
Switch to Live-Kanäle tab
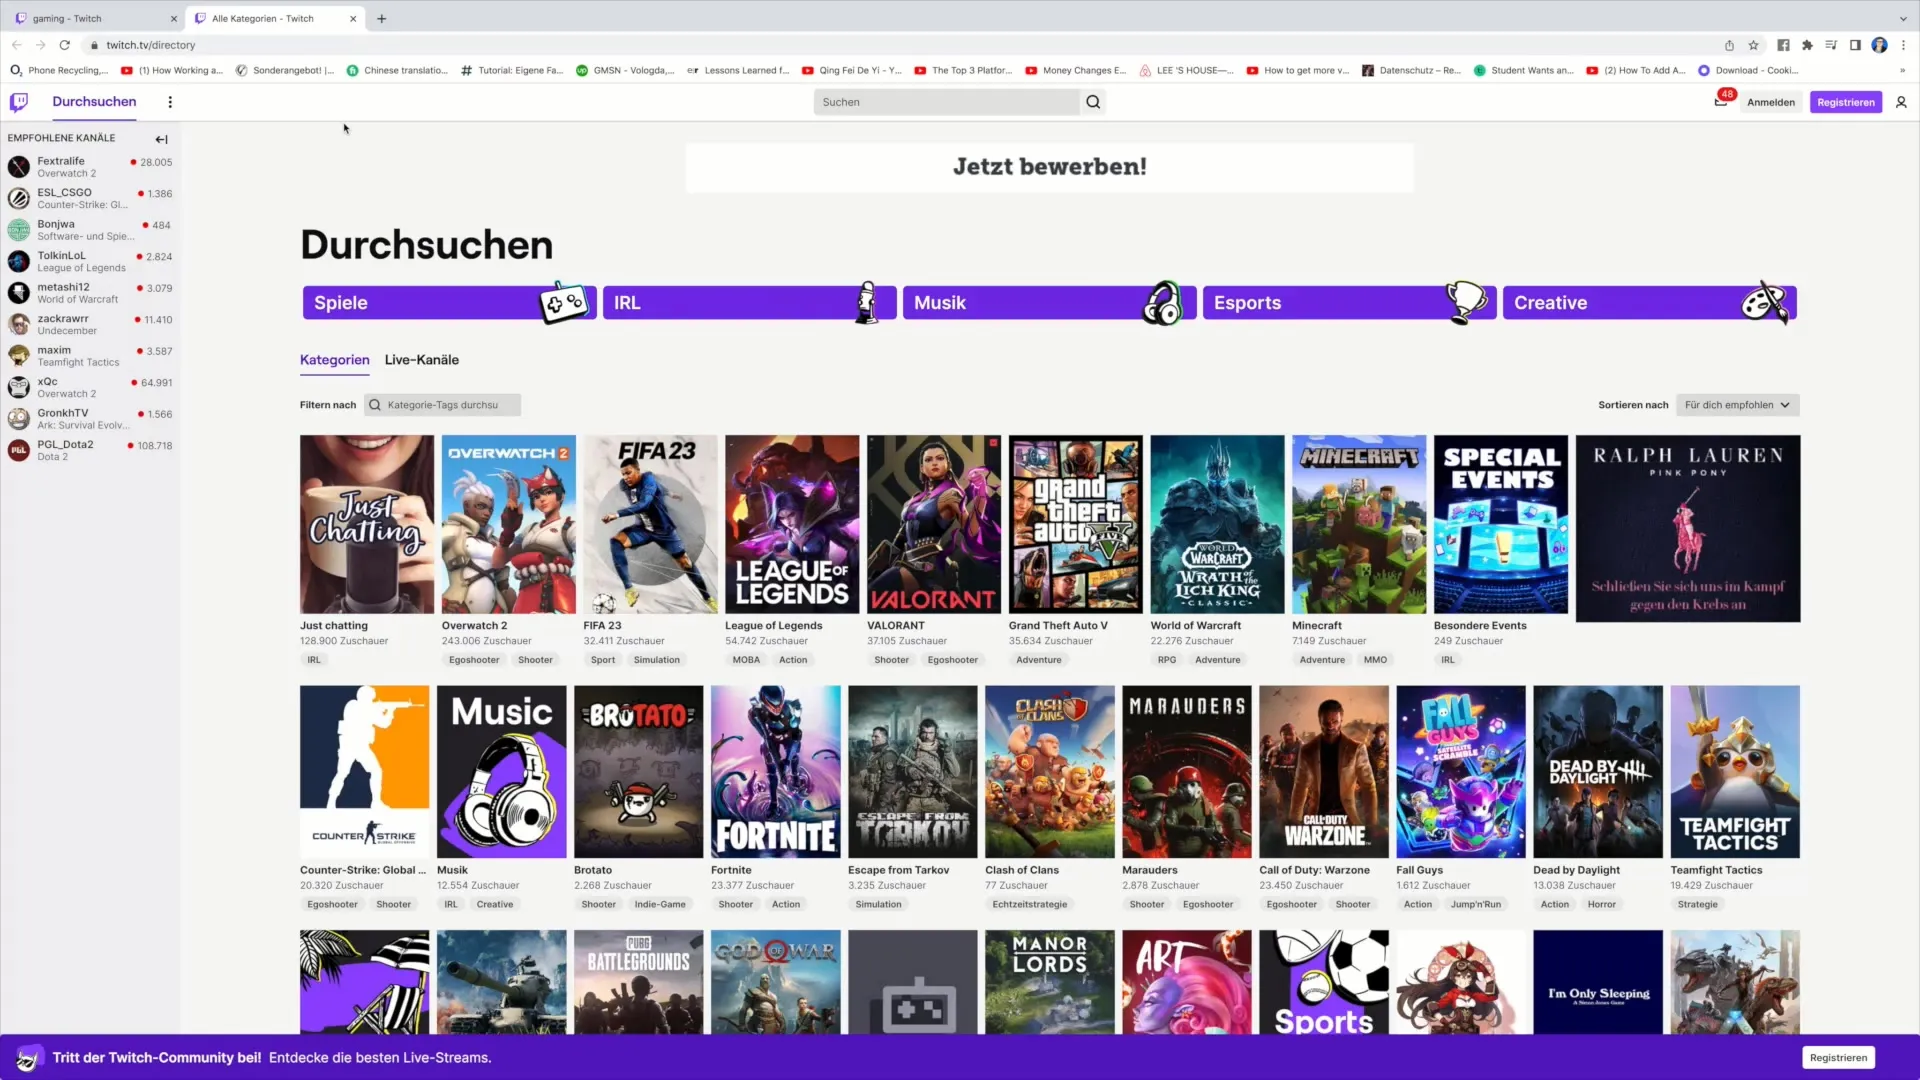coord(422,359)
